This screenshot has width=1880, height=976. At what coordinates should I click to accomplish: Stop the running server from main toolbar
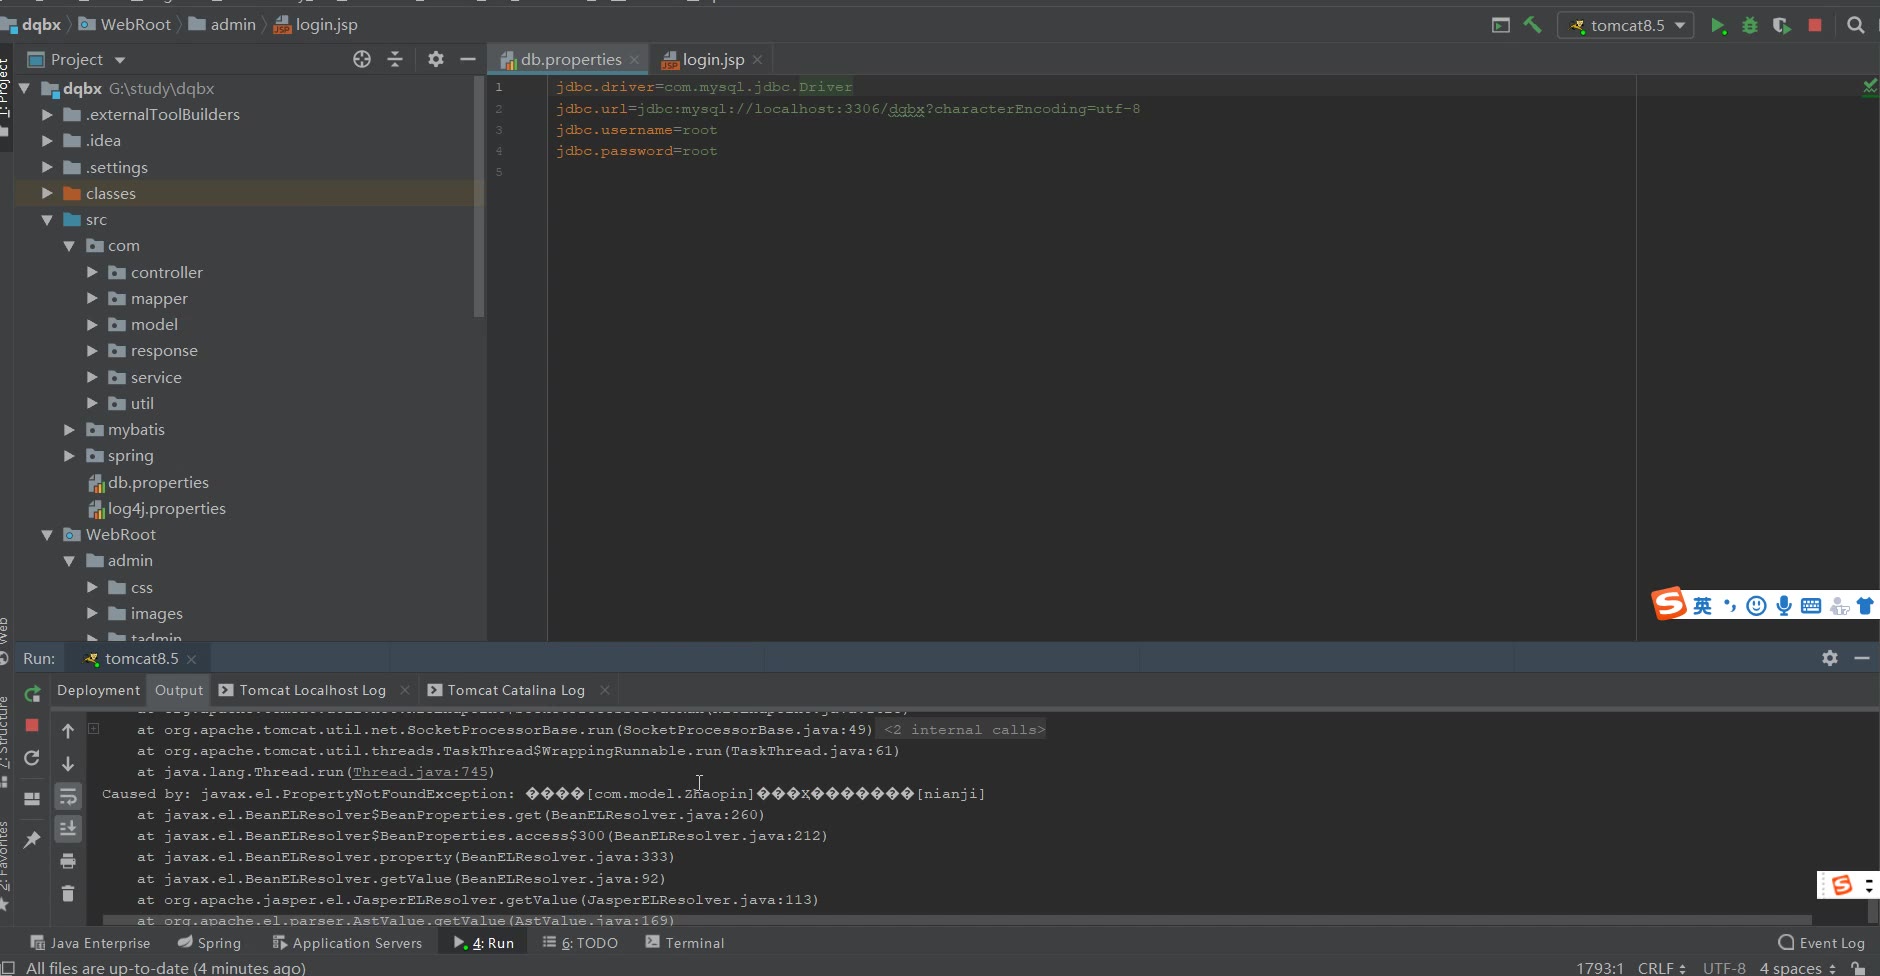(1814, 26)
